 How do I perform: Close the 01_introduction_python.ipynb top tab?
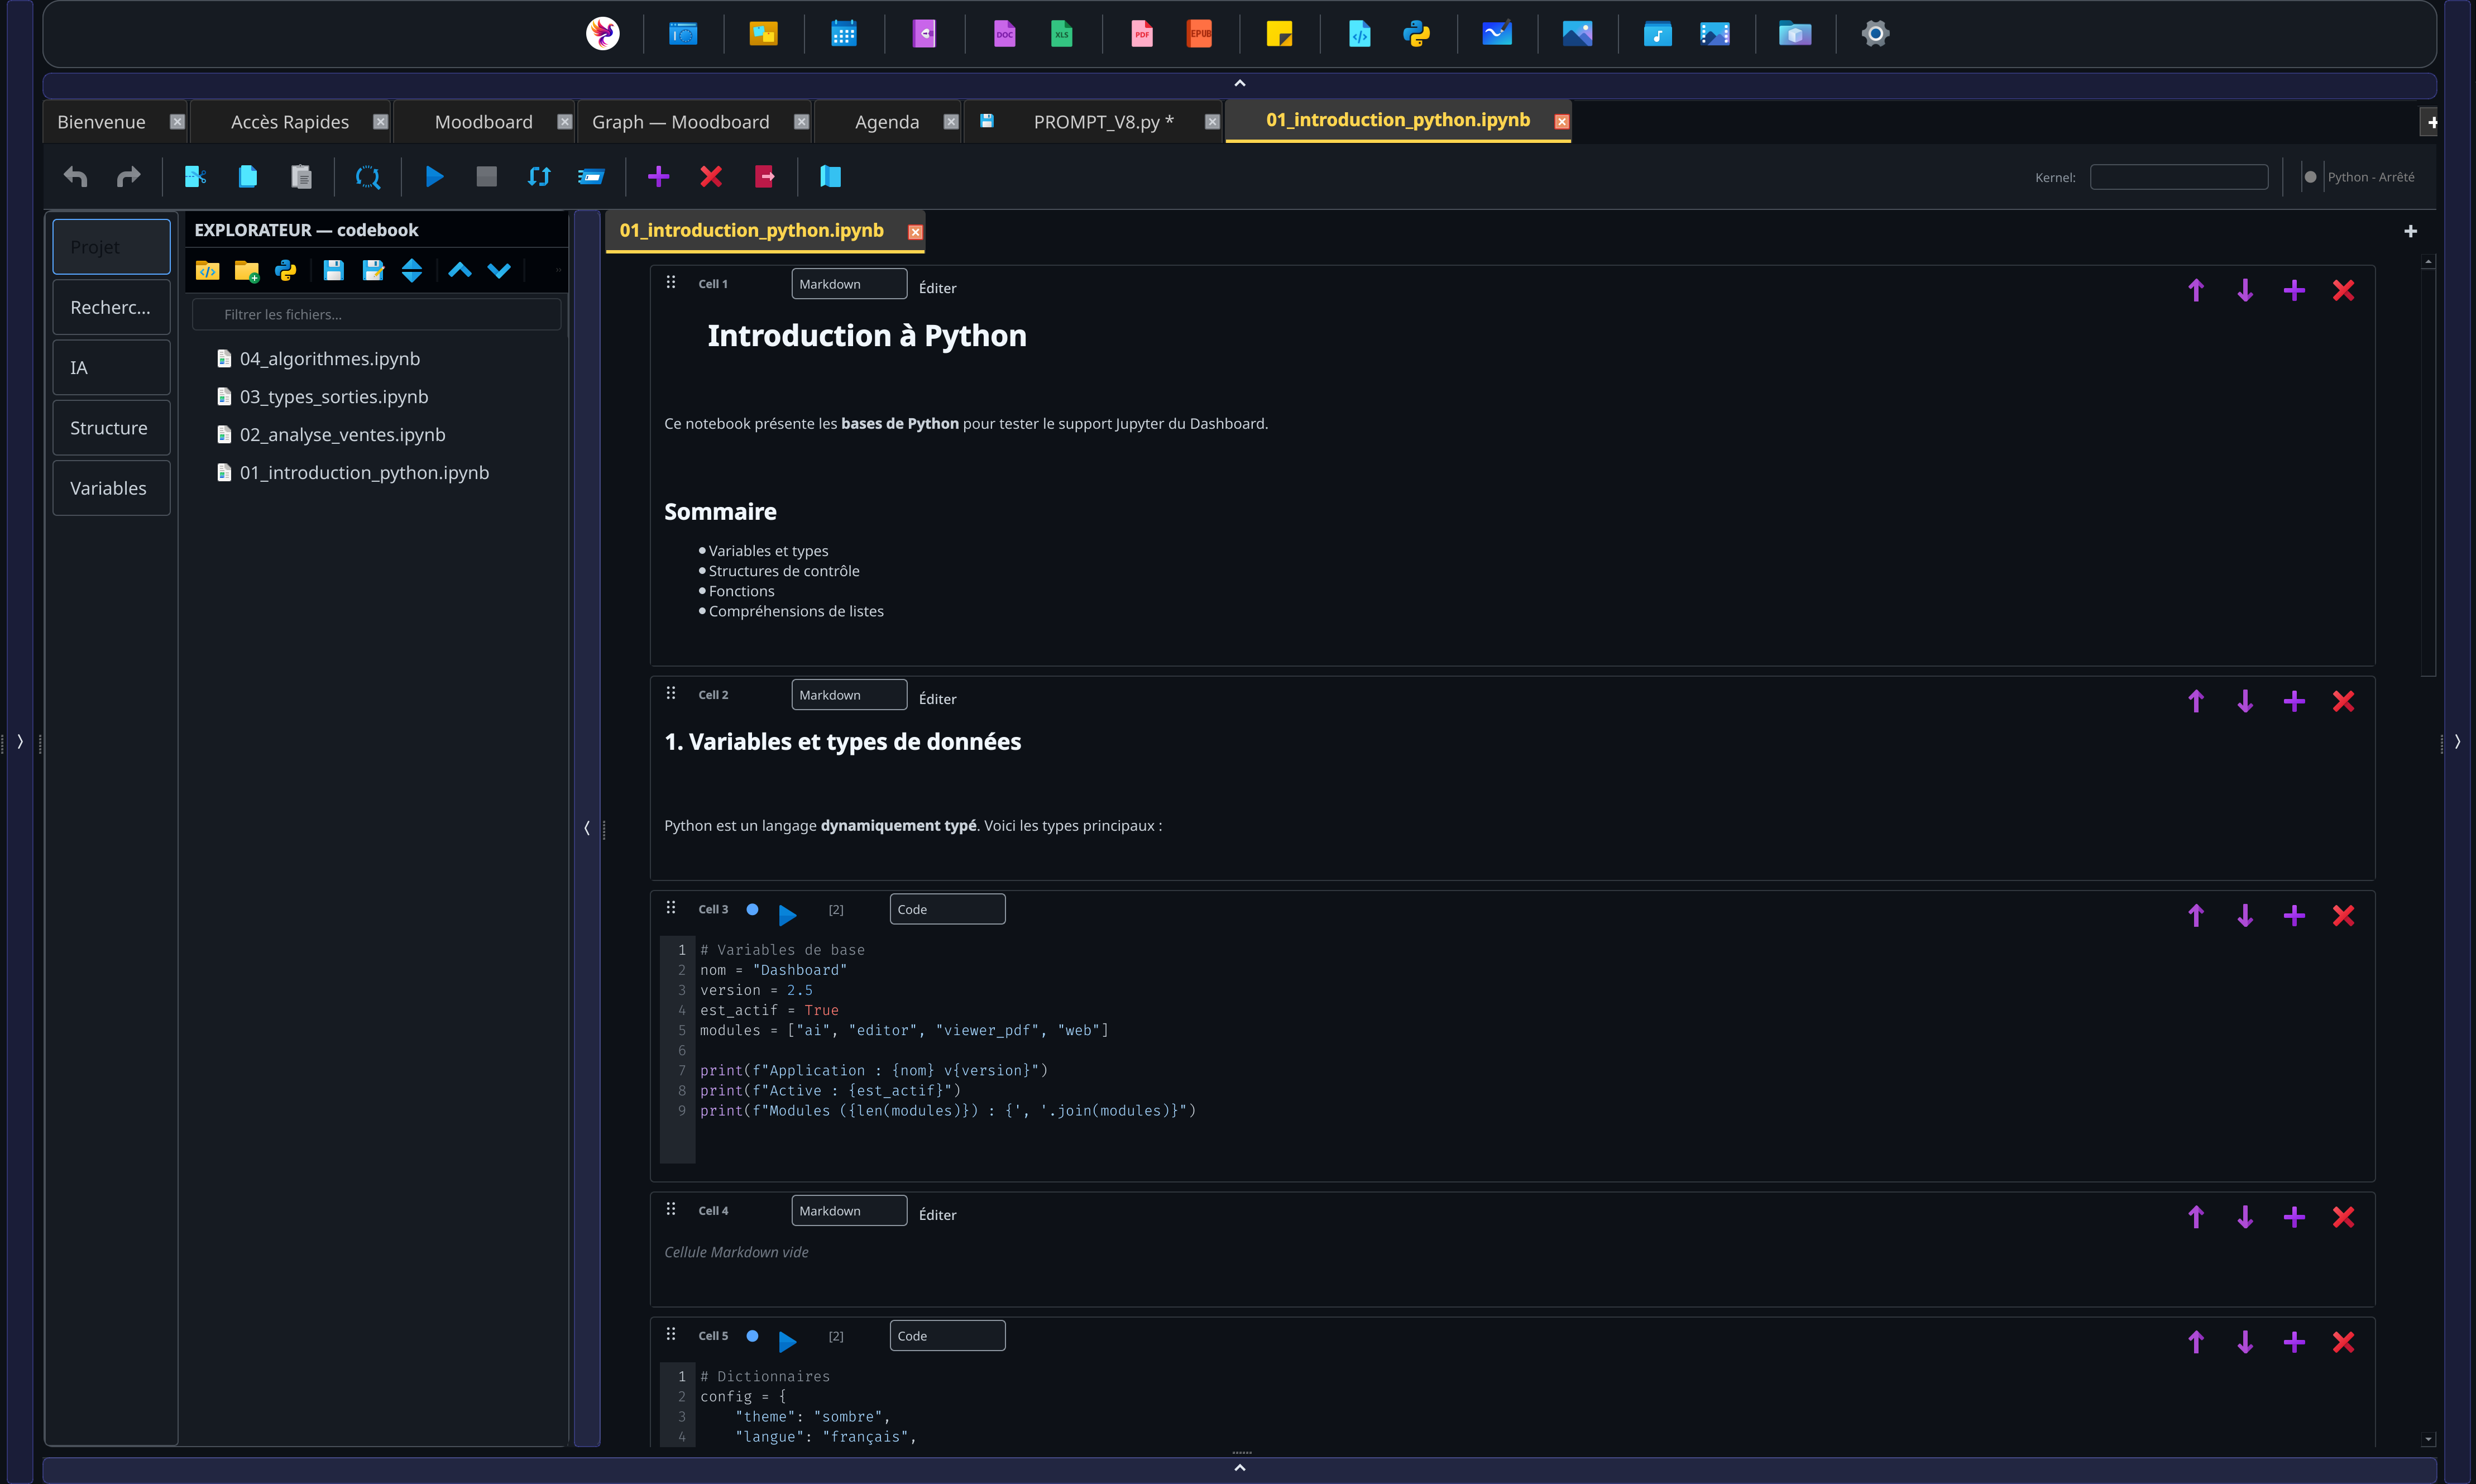click(1561, 121)
